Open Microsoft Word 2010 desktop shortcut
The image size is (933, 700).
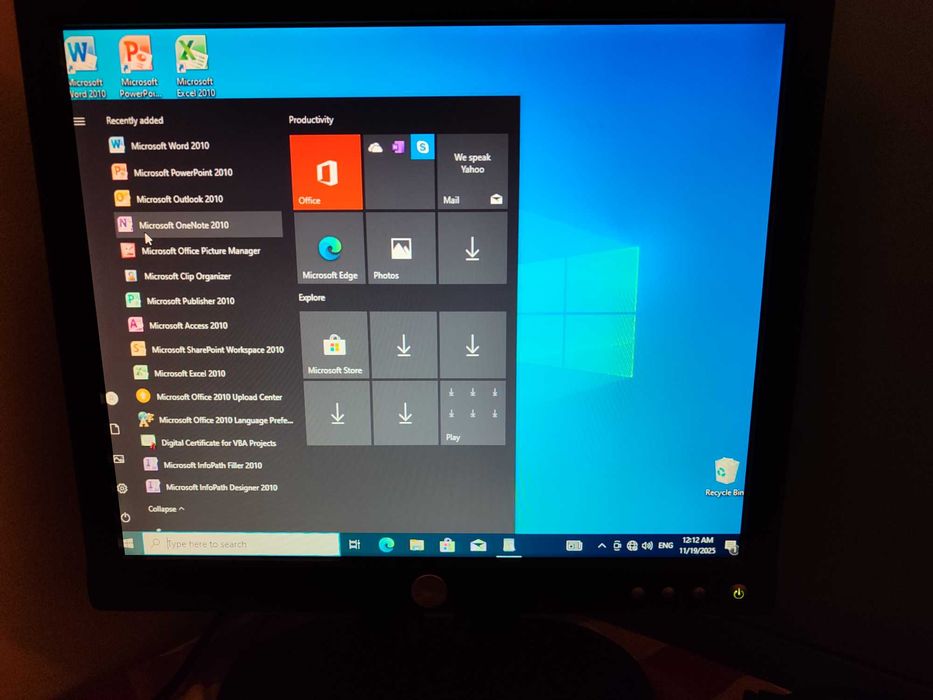[x=84, y=67]
